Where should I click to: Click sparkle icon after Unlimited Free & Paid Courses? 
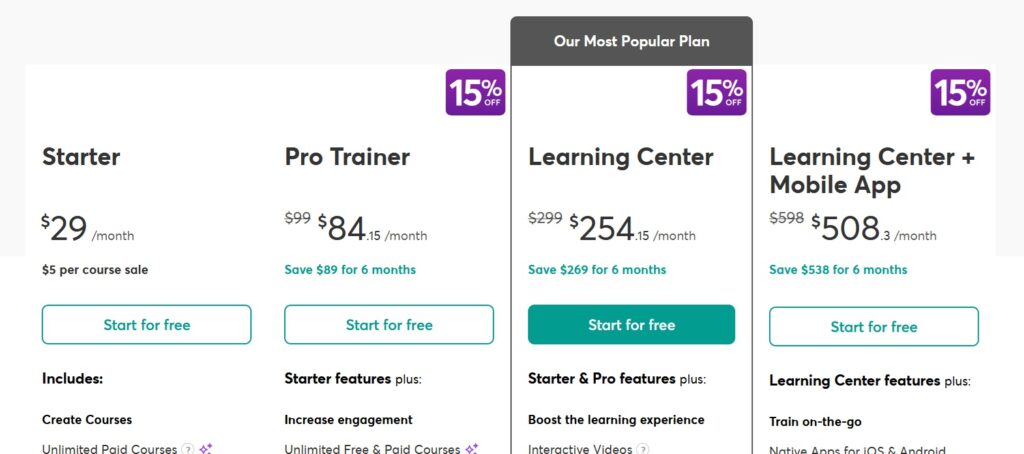(472, 449)
